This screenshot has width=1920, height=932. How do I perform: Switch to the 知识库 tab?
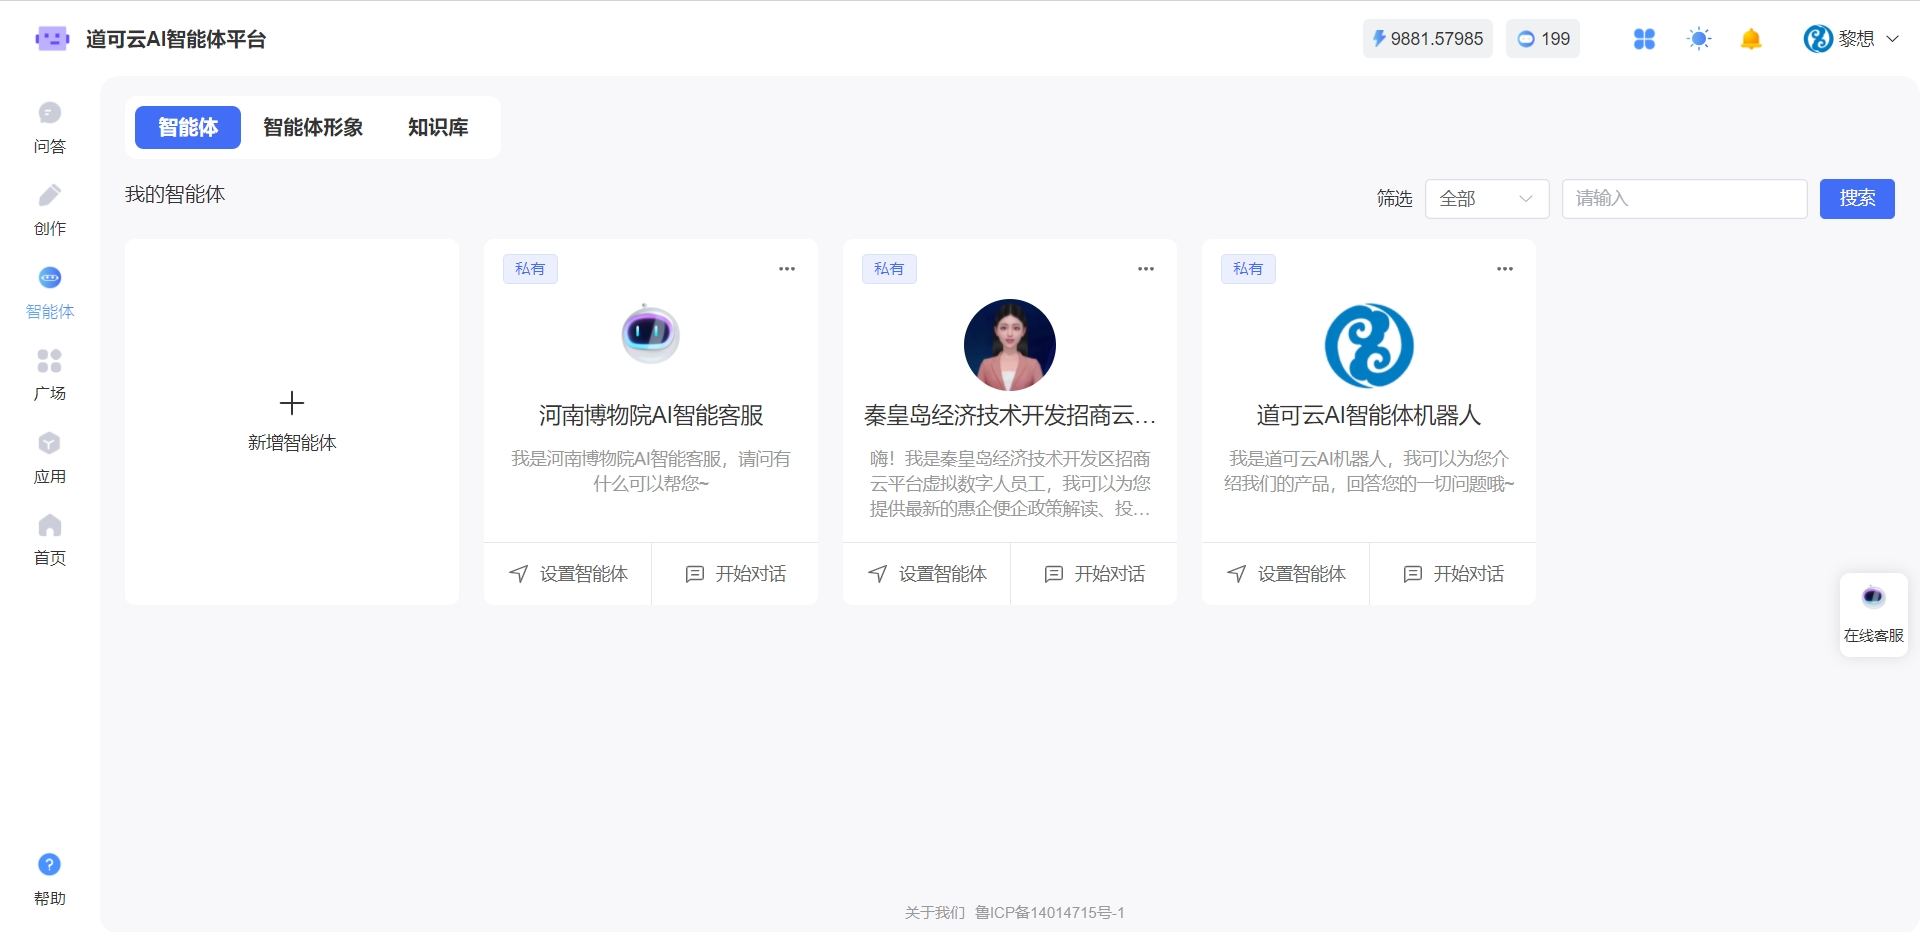[x=438, y=127]
